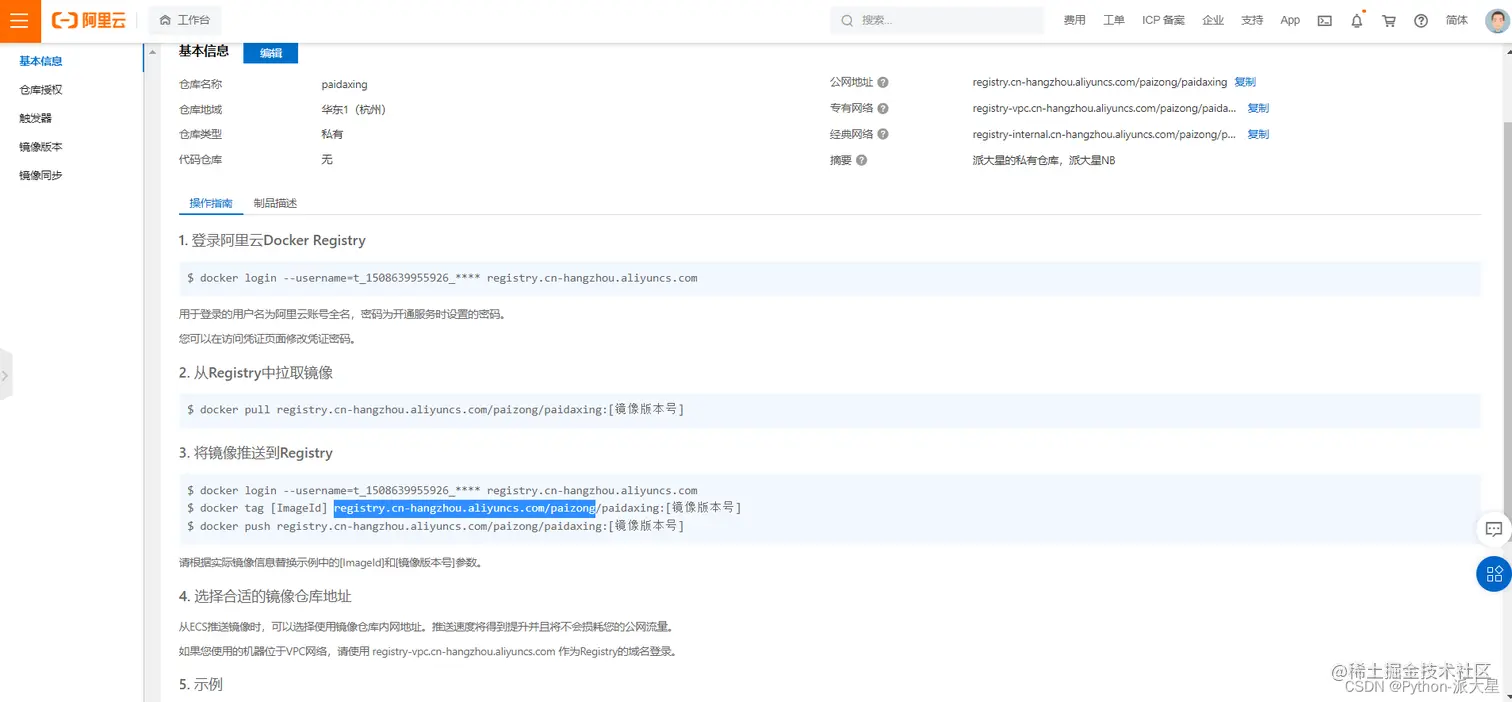Open the hamburger menu in the header
This screenshot has width=1512, height=702.
point(20,20)
